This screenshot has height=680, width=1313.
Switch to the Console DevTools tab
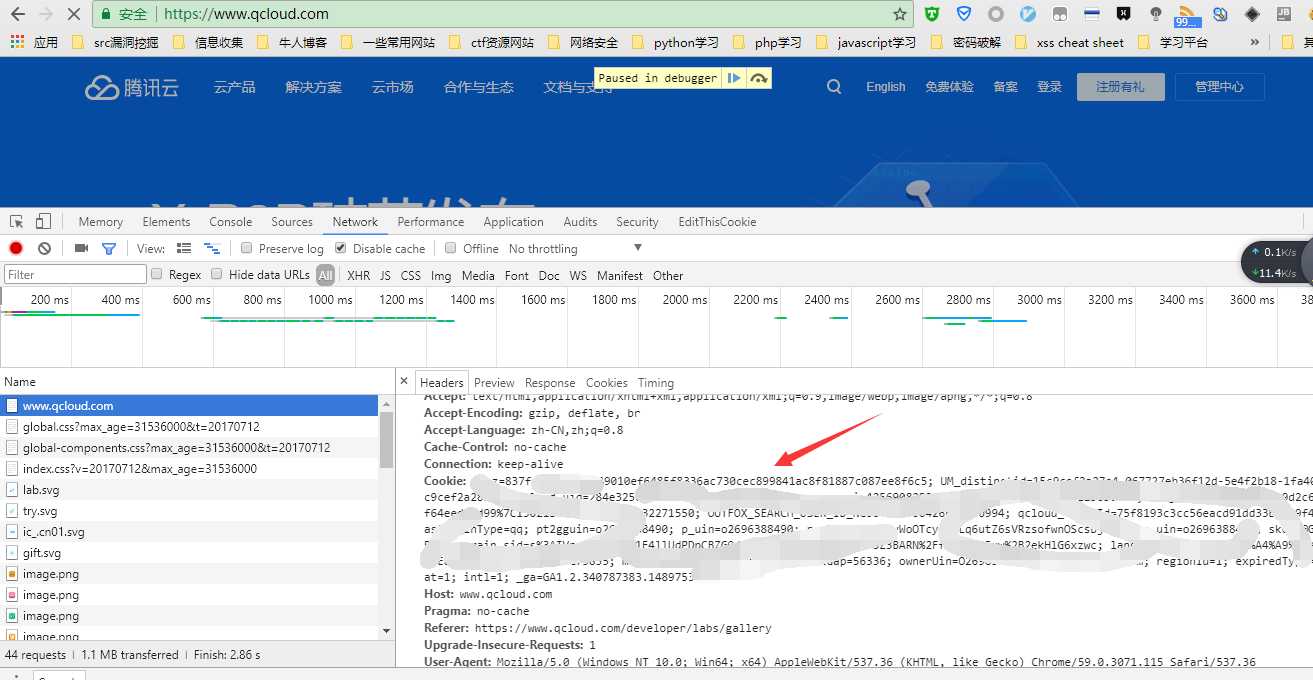[x=230, y=222]
